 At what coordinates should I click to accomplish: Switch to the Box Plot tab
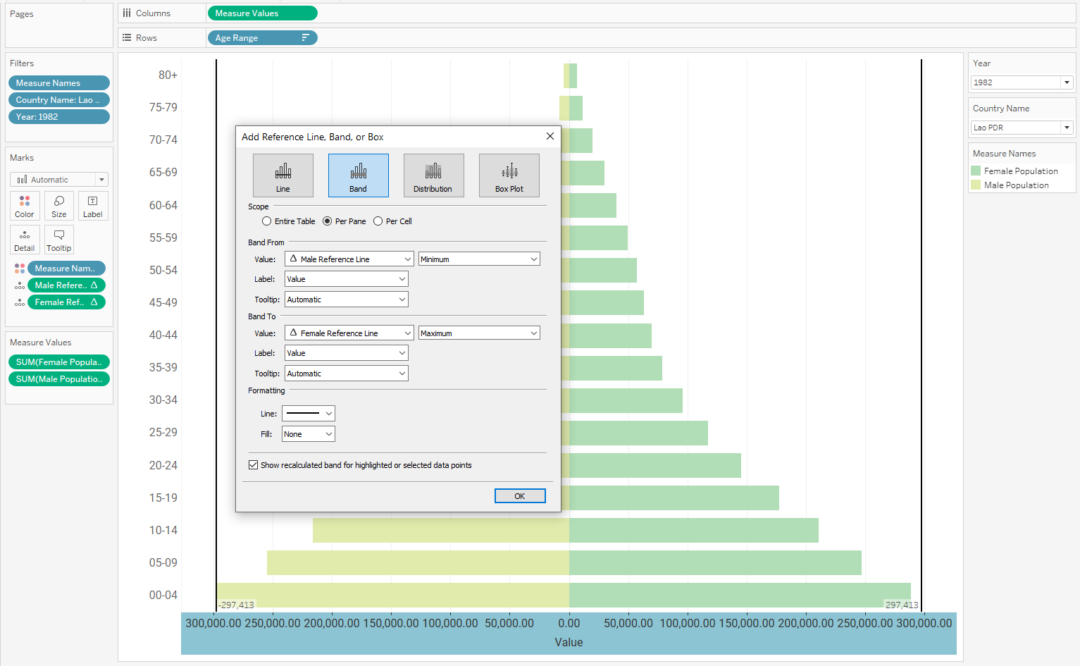(509, 174)
